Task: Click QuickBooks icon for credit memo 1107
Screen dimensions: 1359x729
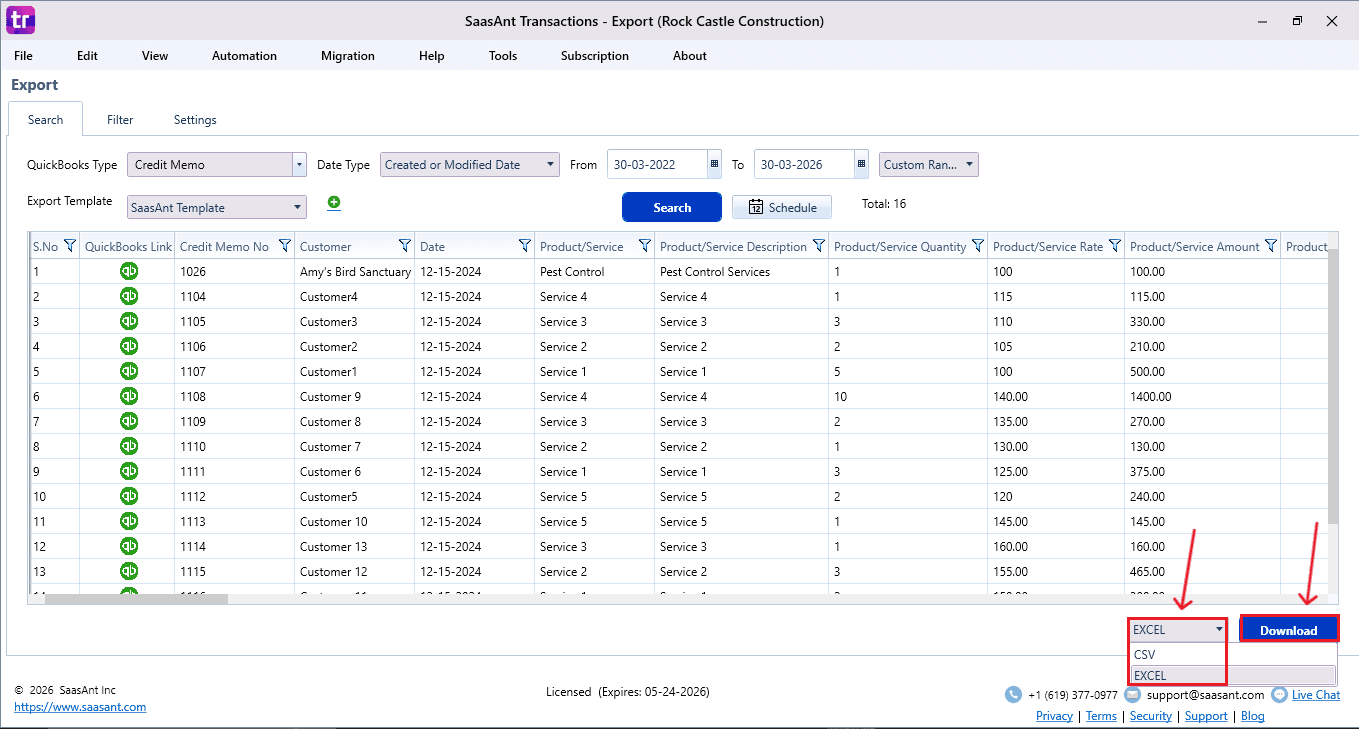Action: click(129, 371)
